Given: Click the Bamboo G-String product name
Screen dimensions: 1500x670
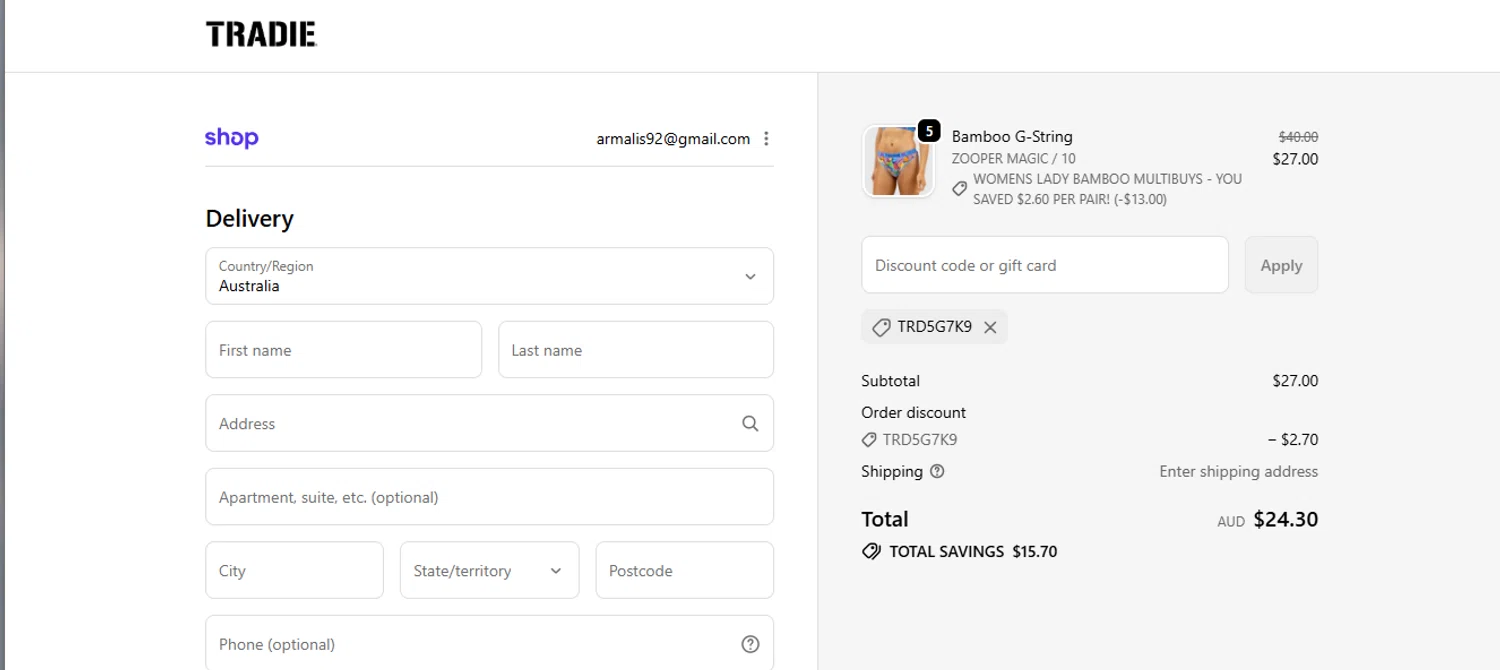Looking at the screenshot, I should [1012, 136].
